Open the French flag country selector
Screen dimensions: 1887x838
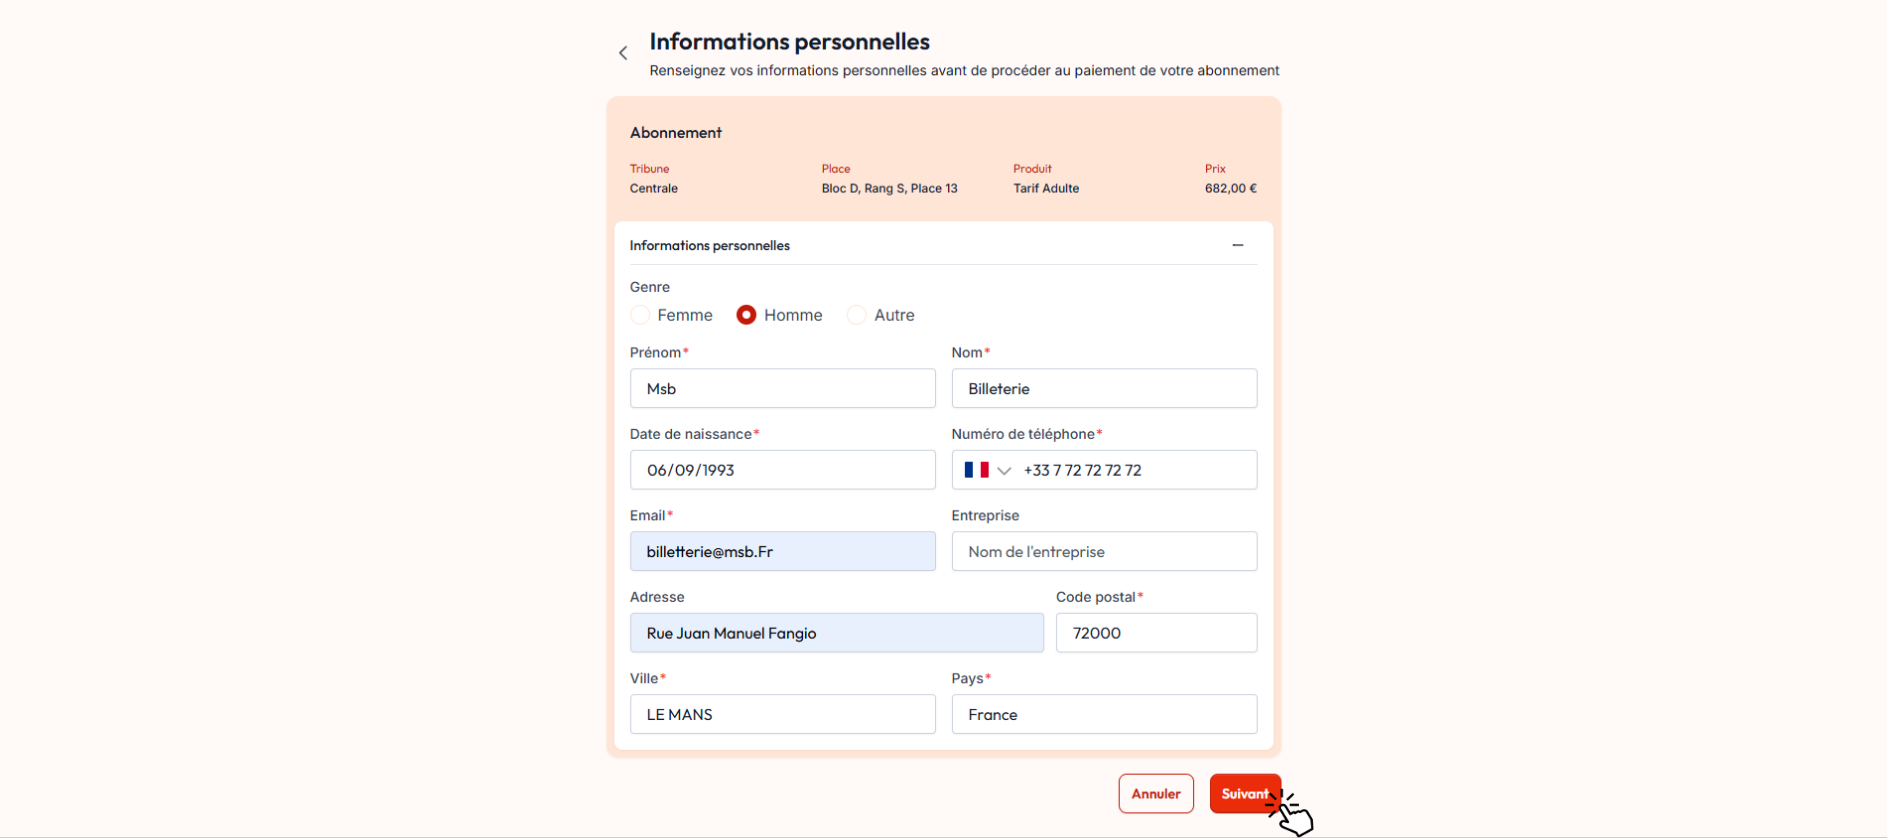coord(976,470)
